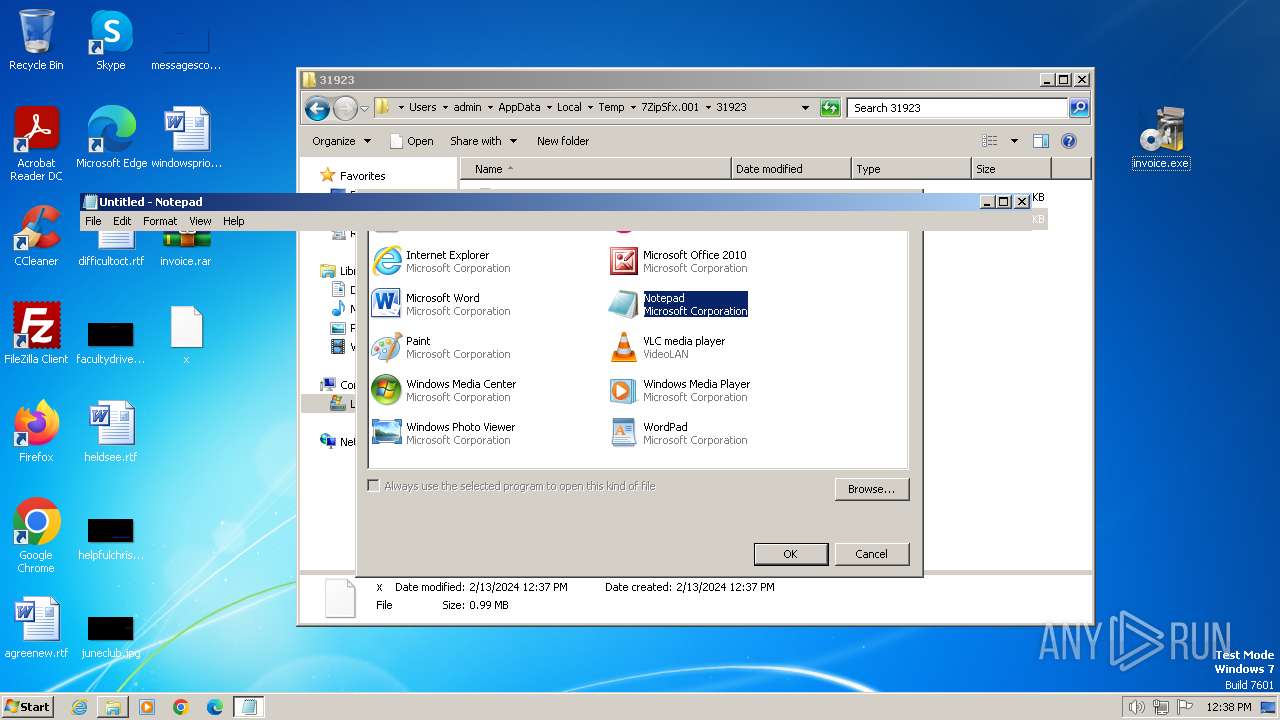Launch Firefox from desktop
The height and width of the screenshot is (720, 1280).
click(36, 432)
